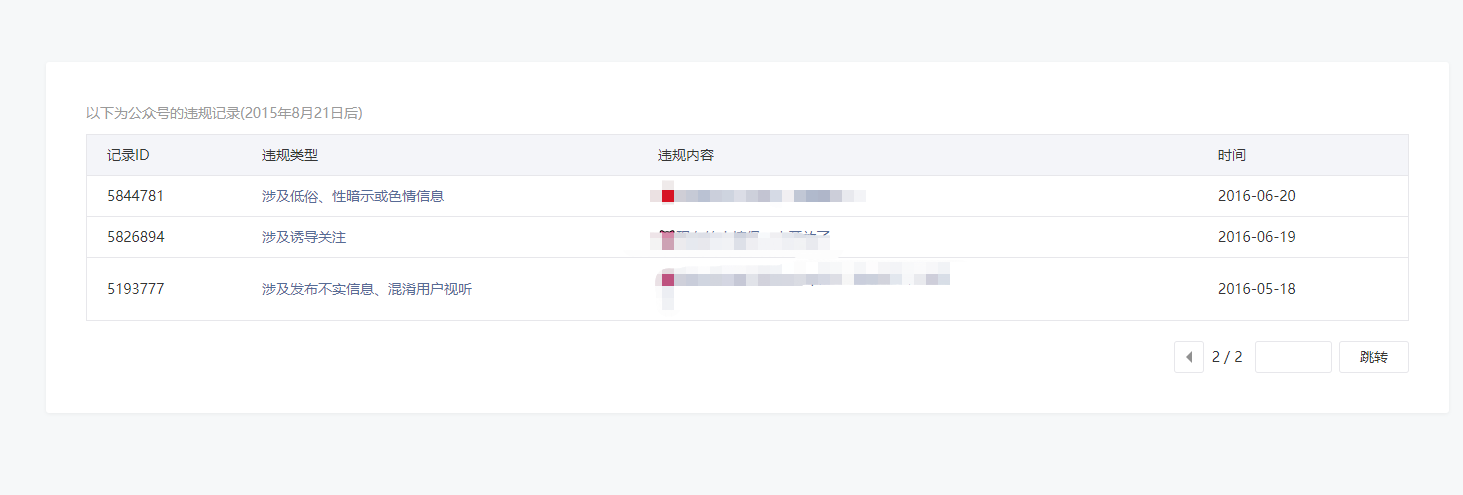Select record ID 5193777
Screen dimensions: 1463x495
coord(135,289)
